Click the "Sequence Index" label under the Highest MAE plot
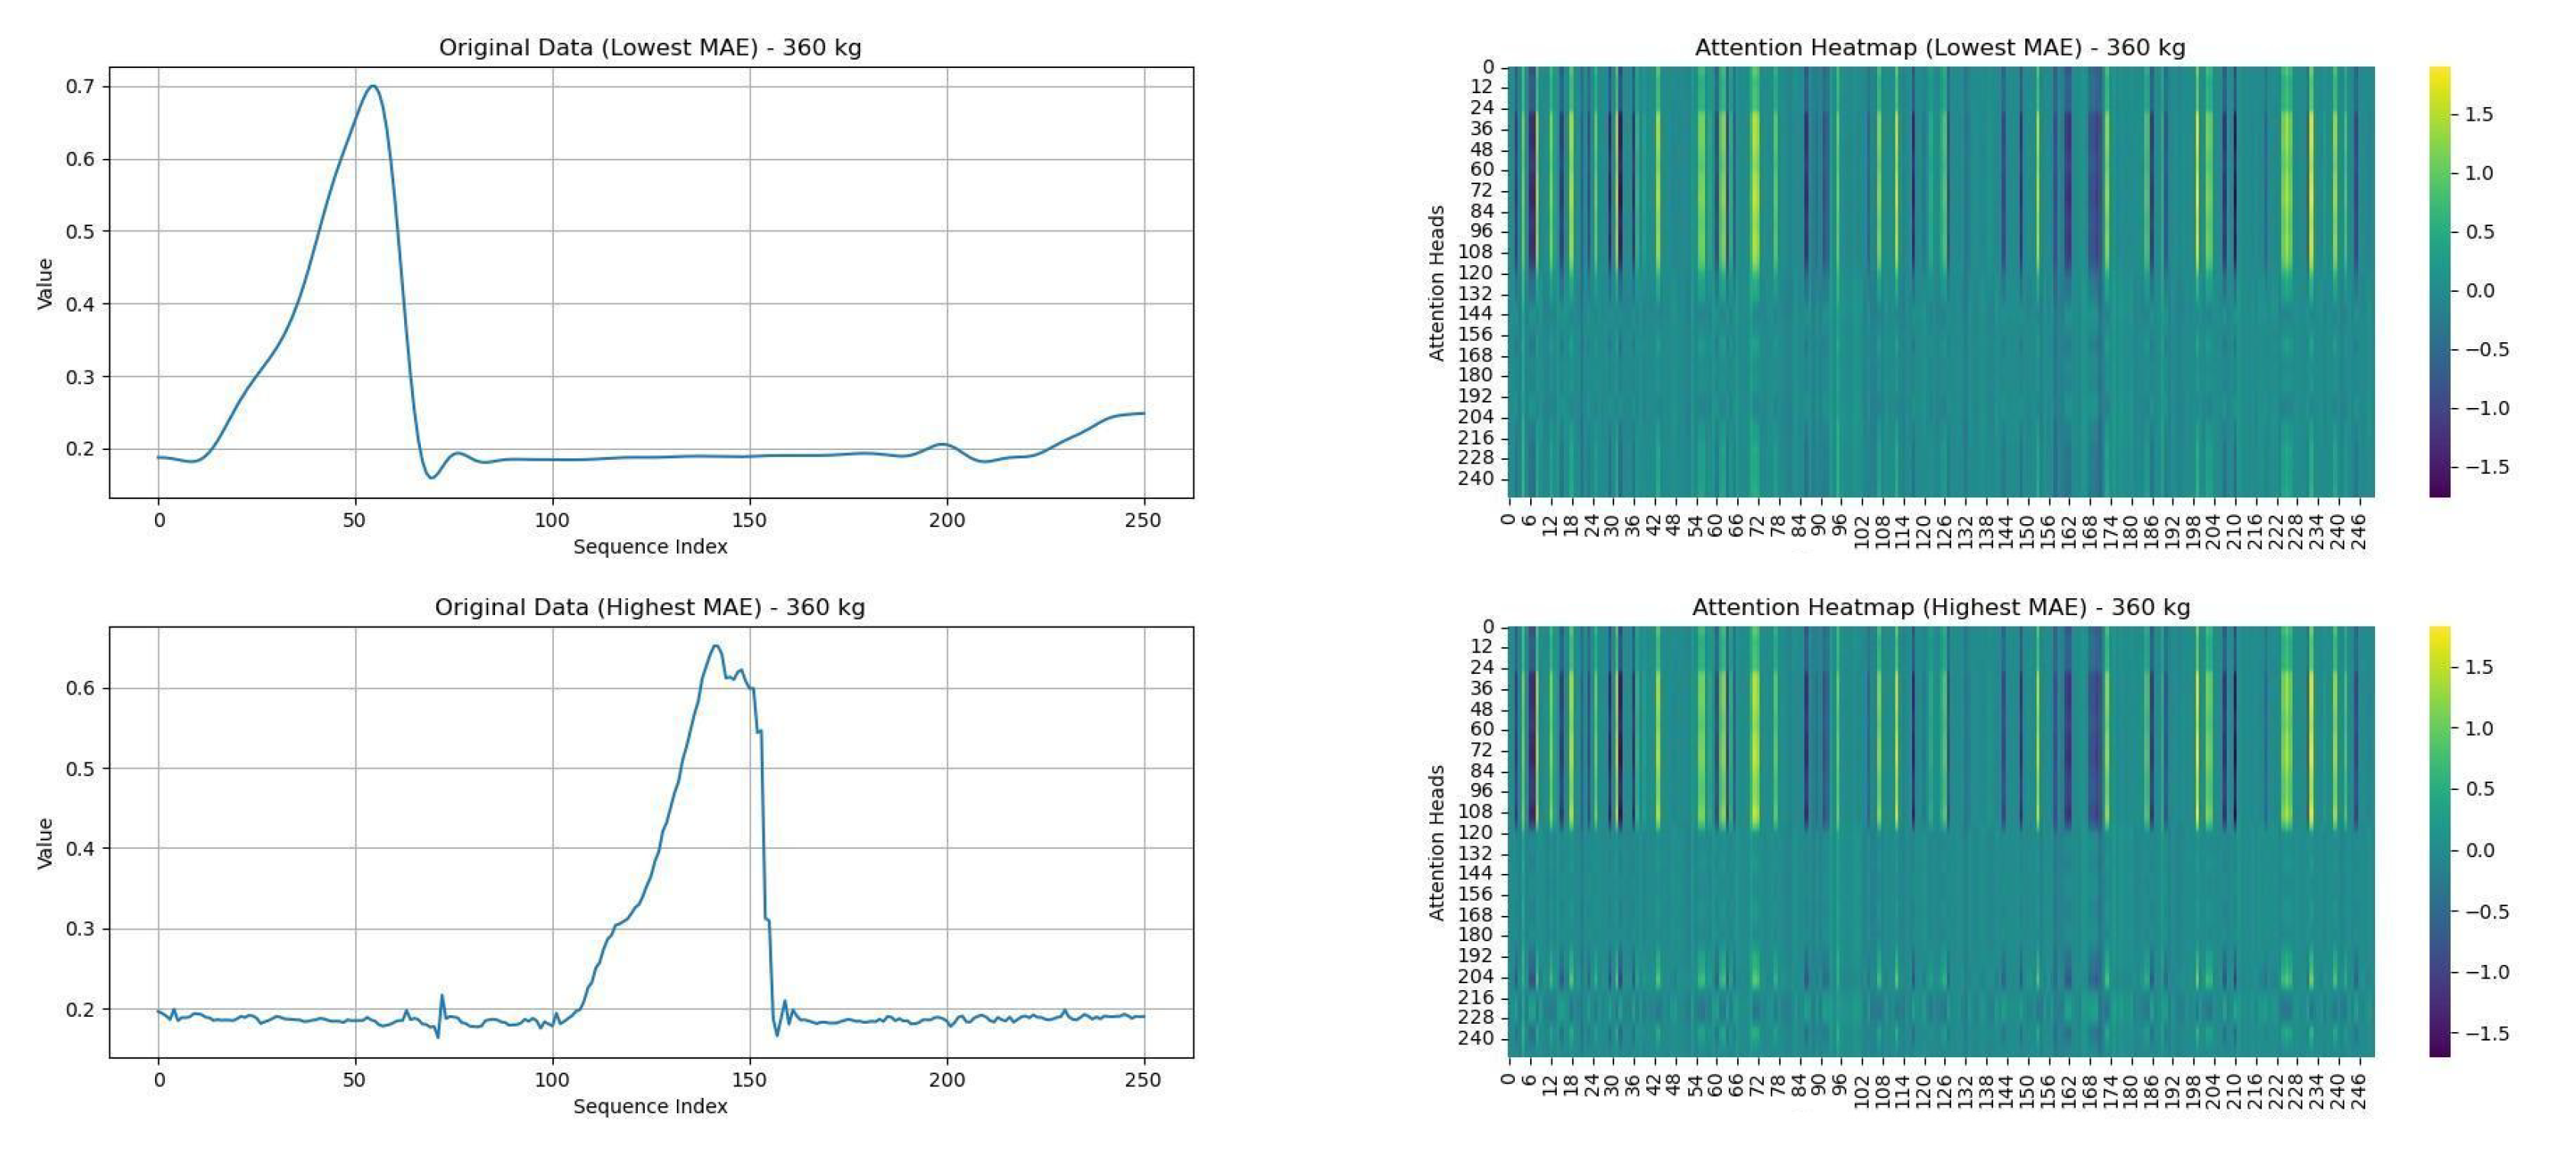The image size is (2576, 1162). (650, 1107)
